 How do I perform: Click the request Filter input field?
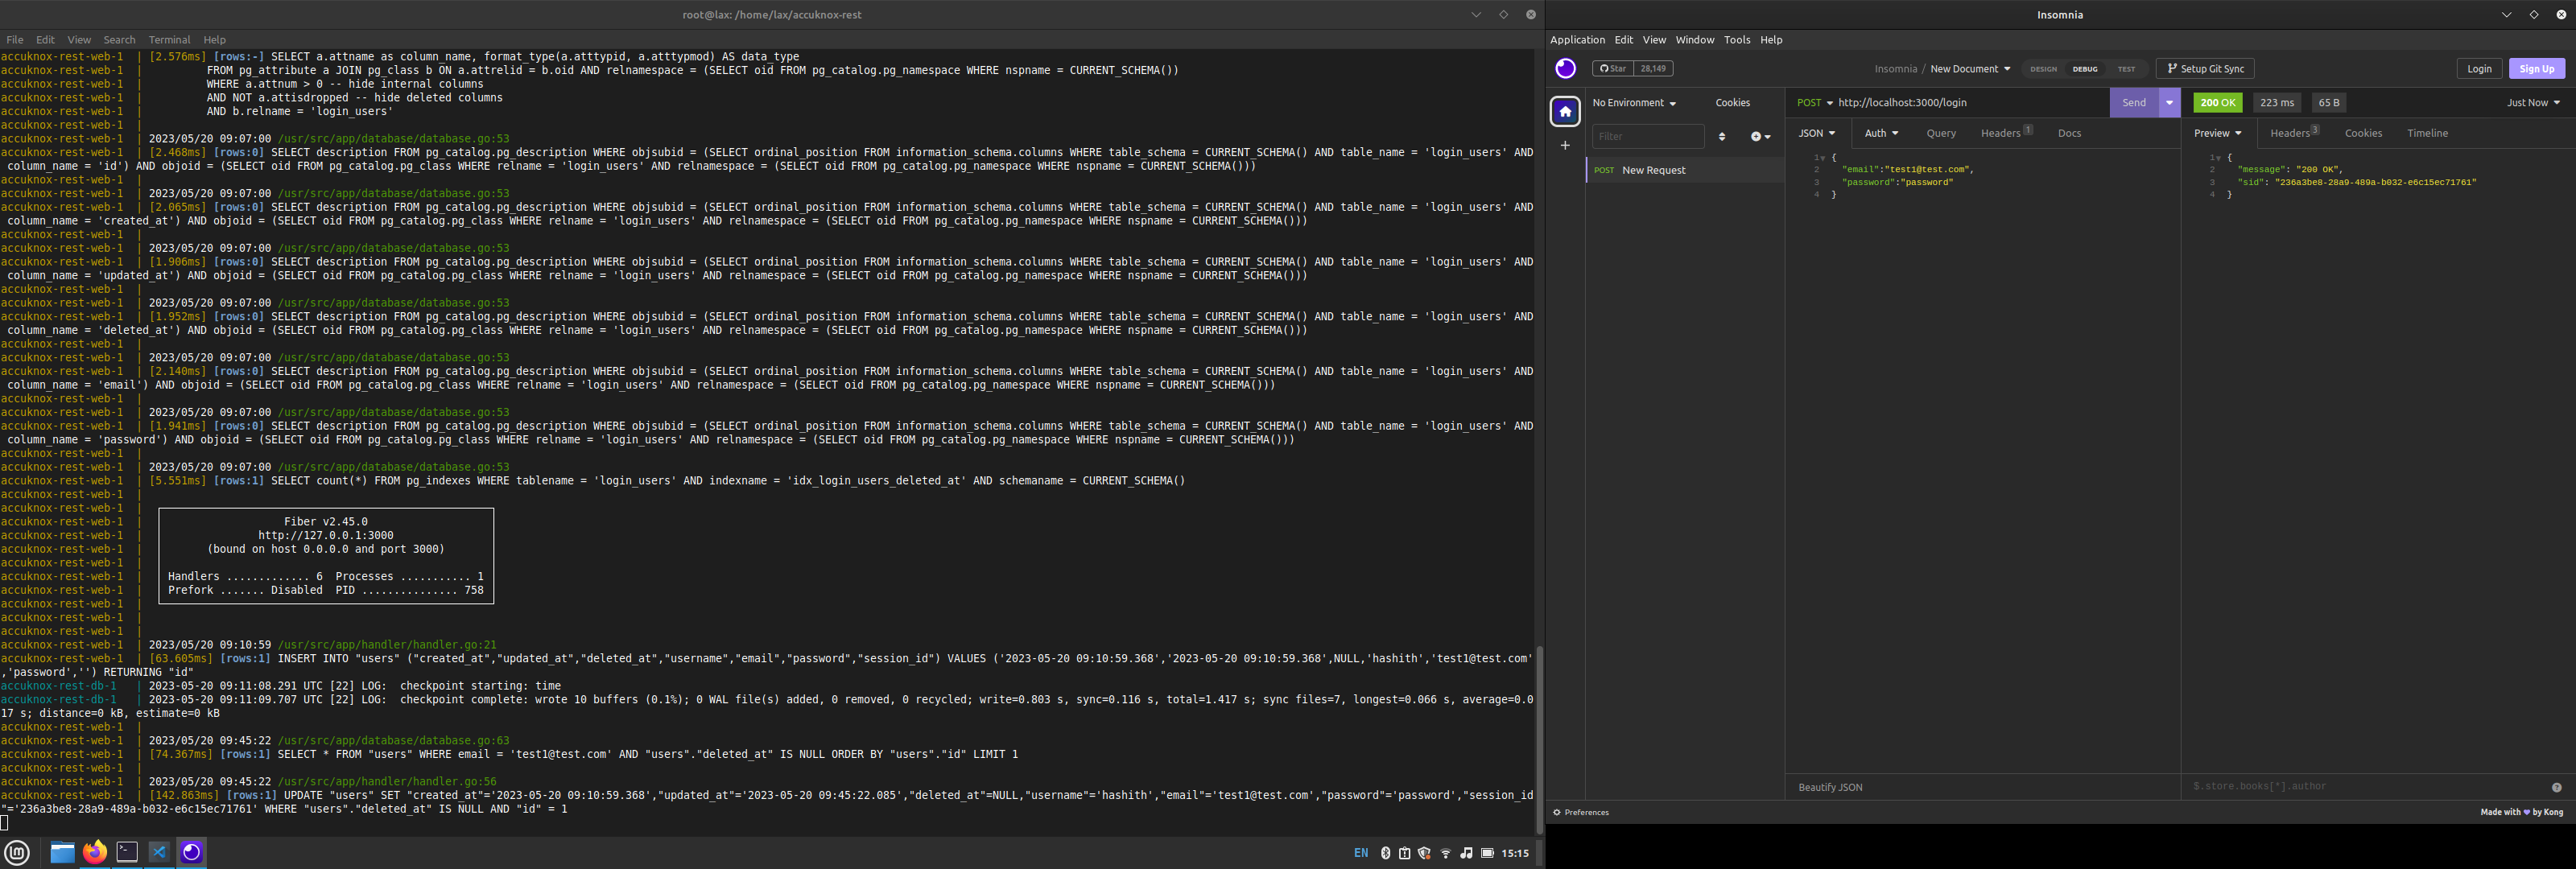[x=1647, y=137]
